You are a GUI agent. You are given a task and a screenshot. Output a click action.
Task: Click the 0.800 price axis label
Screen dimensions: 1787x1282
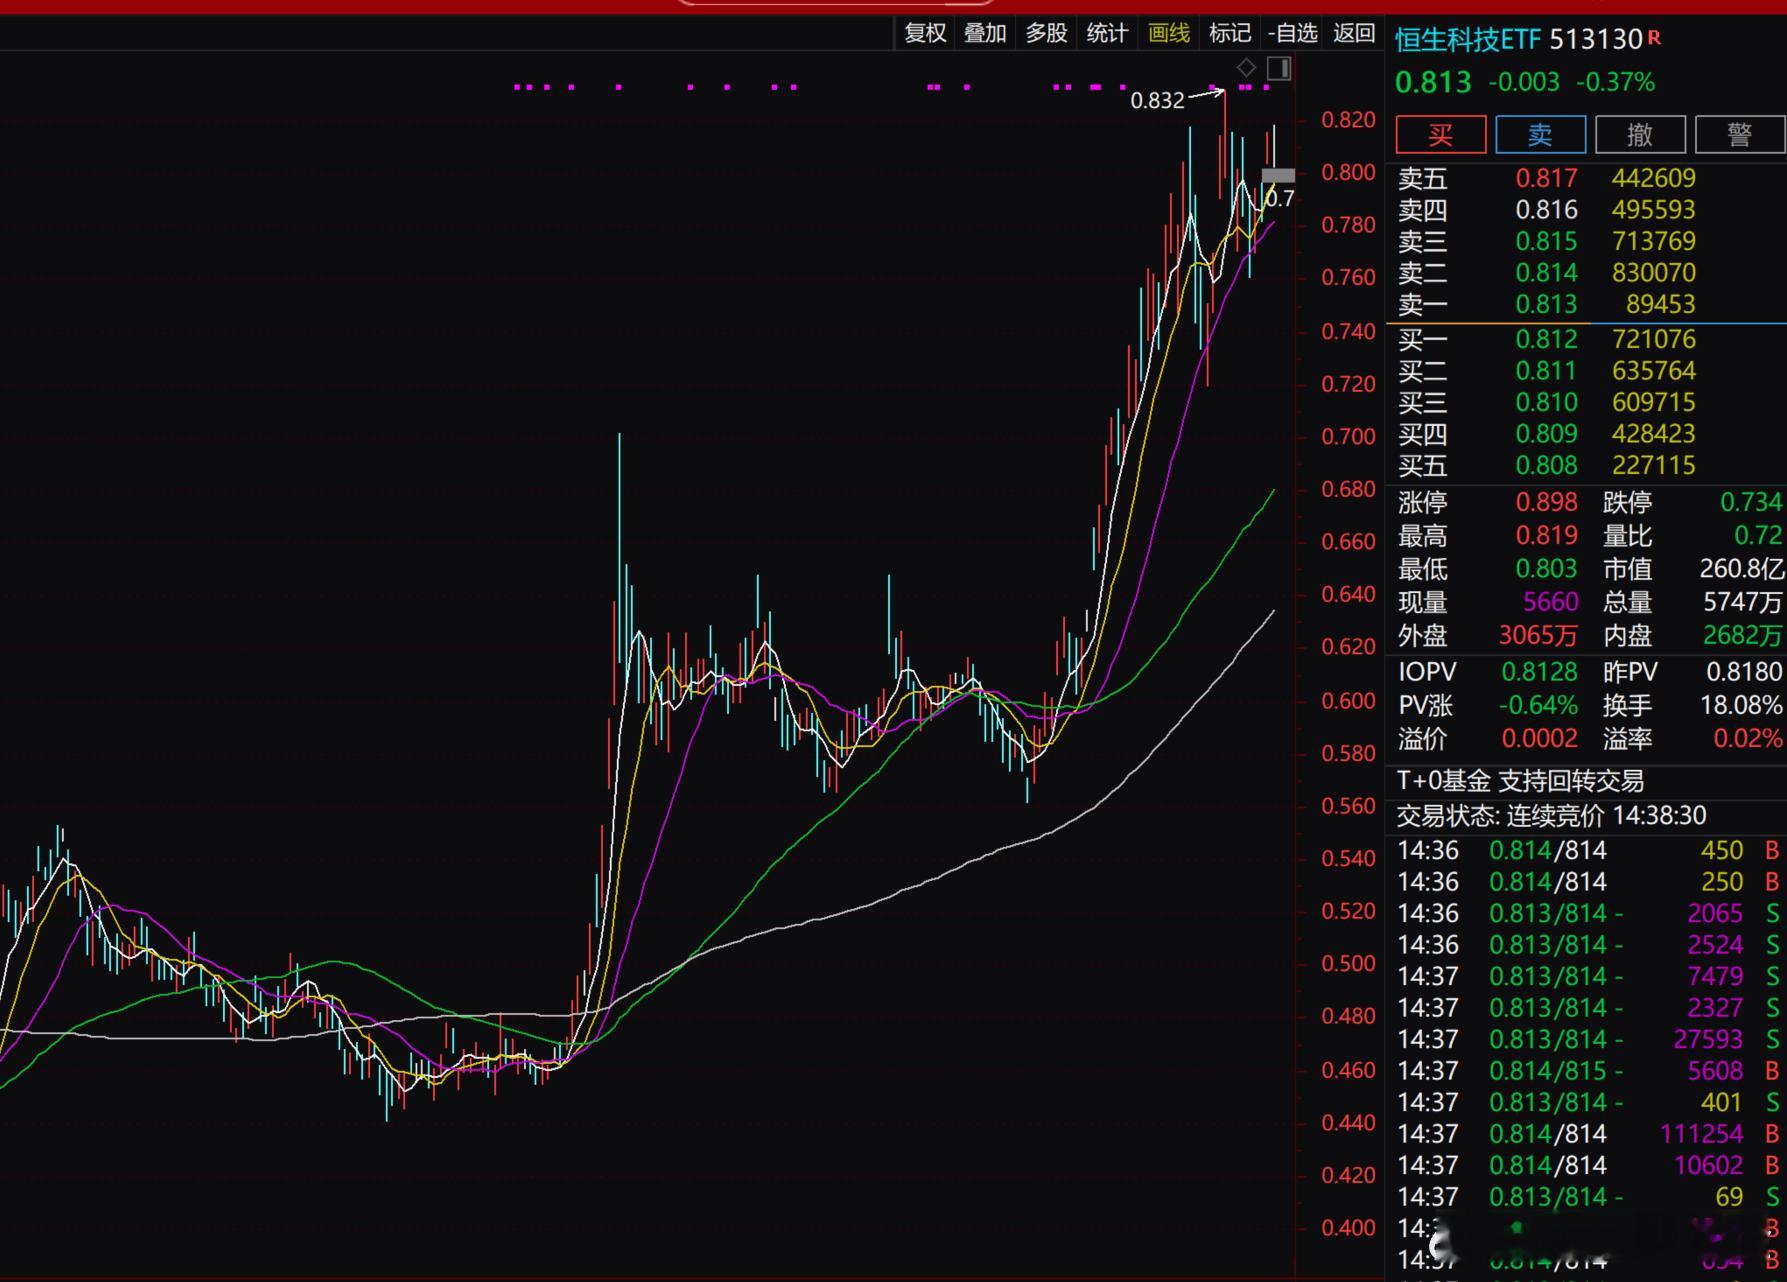point(1348,172)
